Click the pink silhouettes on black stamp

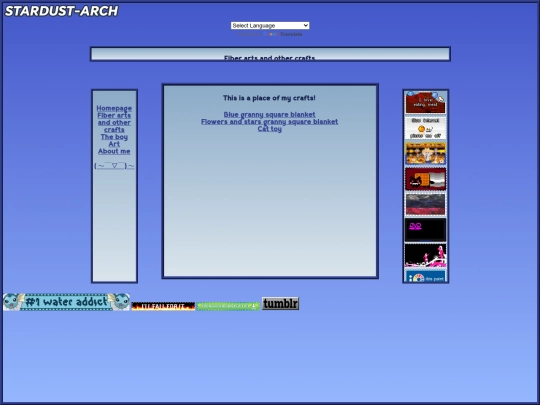tap(425, 256)
